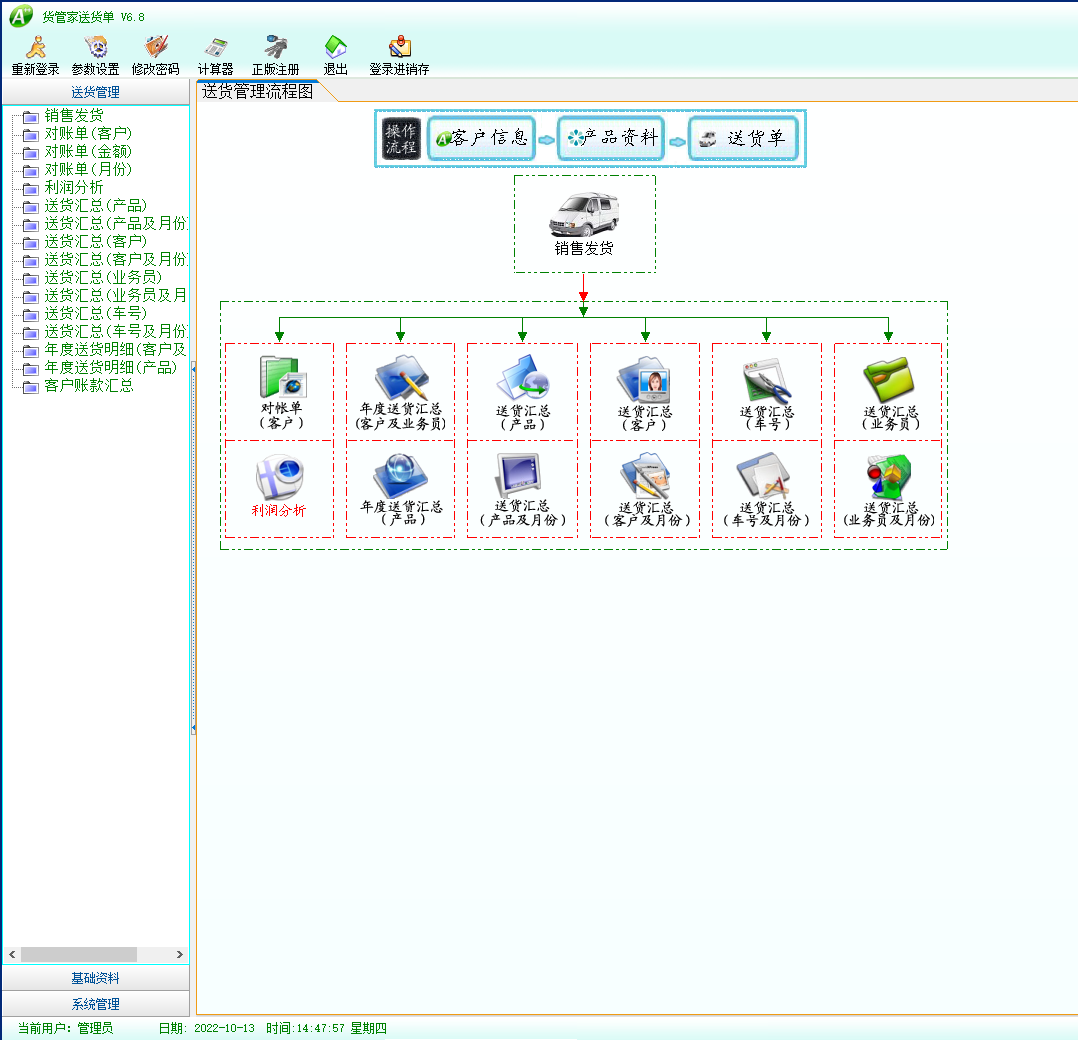The image size is (1078, 1040).
Task: Click the 送货单 workflow step button
Action: click(x=743, y=139)
